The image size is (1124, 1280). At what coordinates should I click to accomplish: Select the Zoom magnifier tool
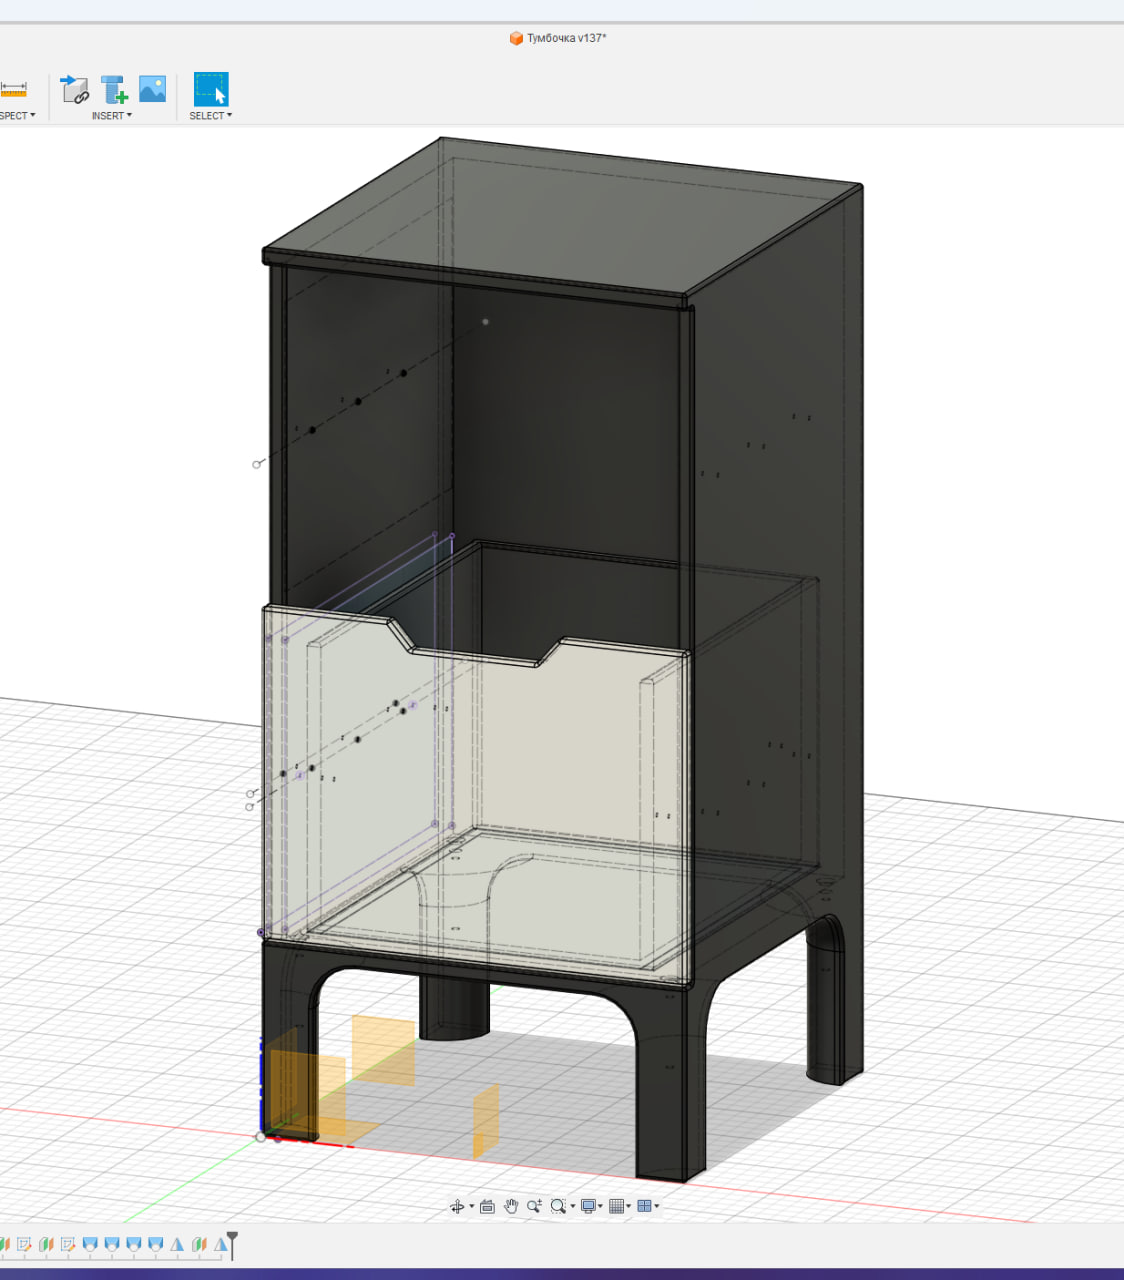[534, 1206]
